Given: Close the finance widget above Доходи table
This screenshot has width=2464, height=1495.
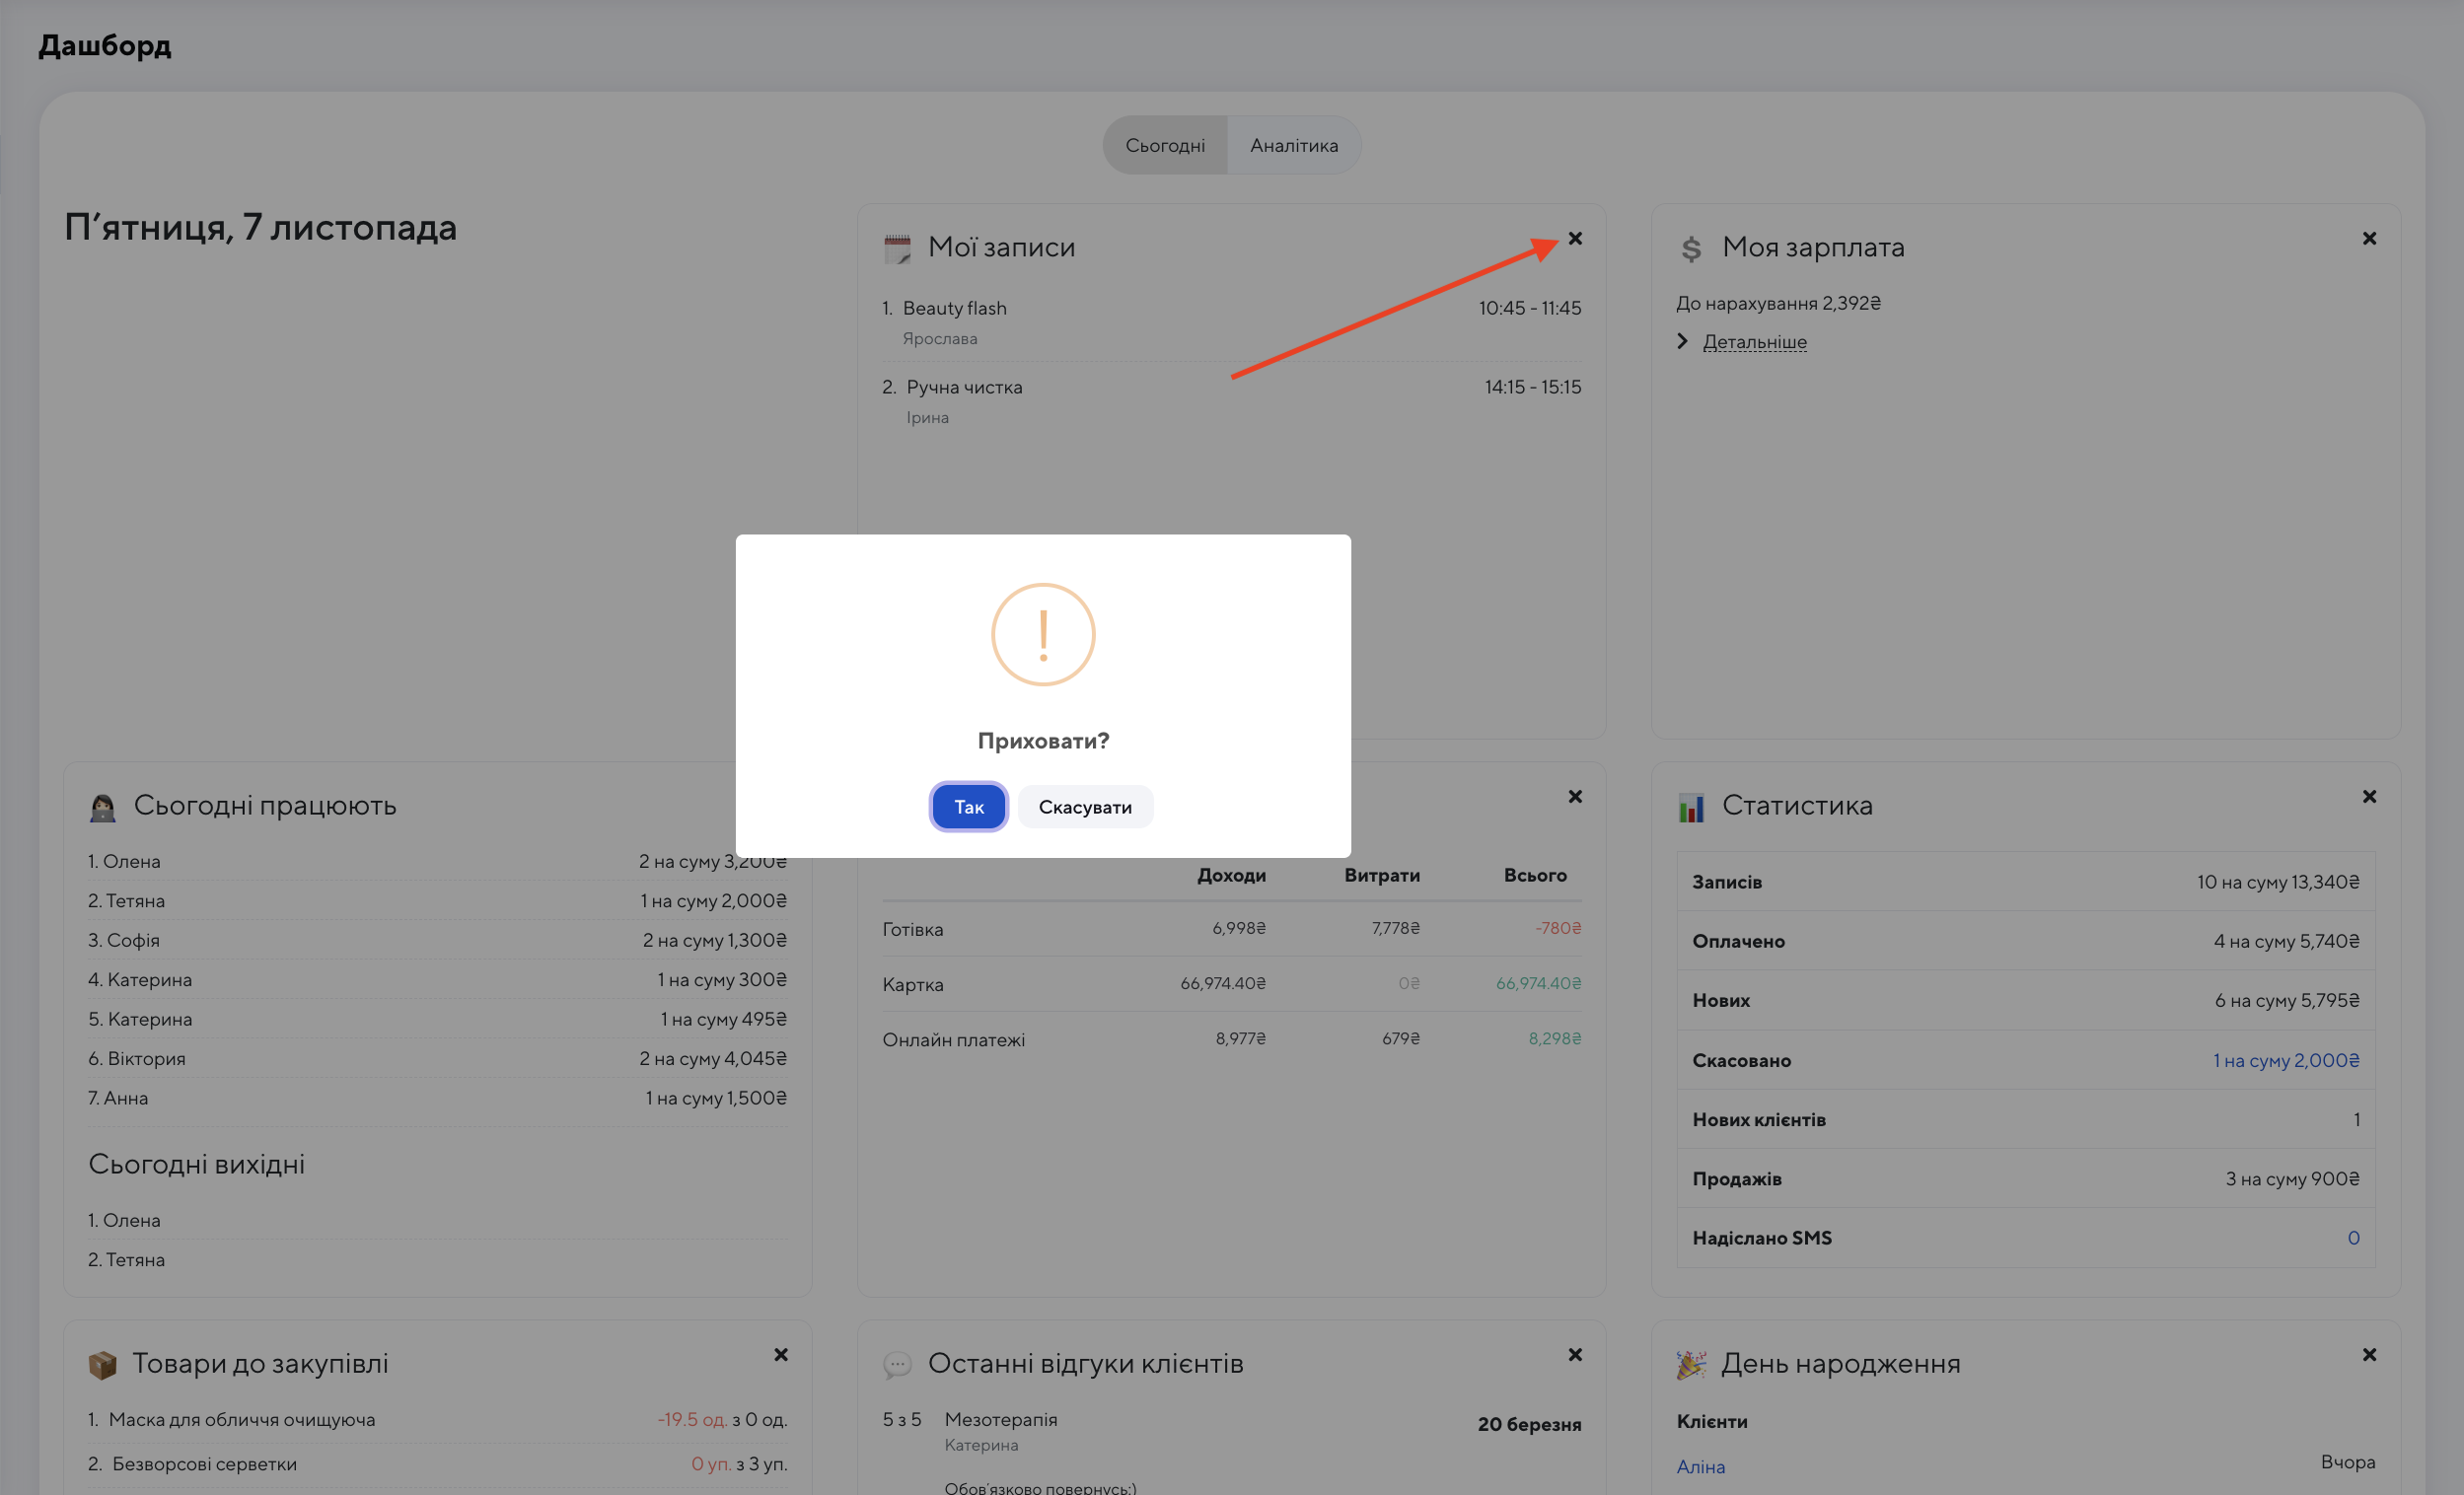Looking at the screenshot, I should pos(1575,796).
